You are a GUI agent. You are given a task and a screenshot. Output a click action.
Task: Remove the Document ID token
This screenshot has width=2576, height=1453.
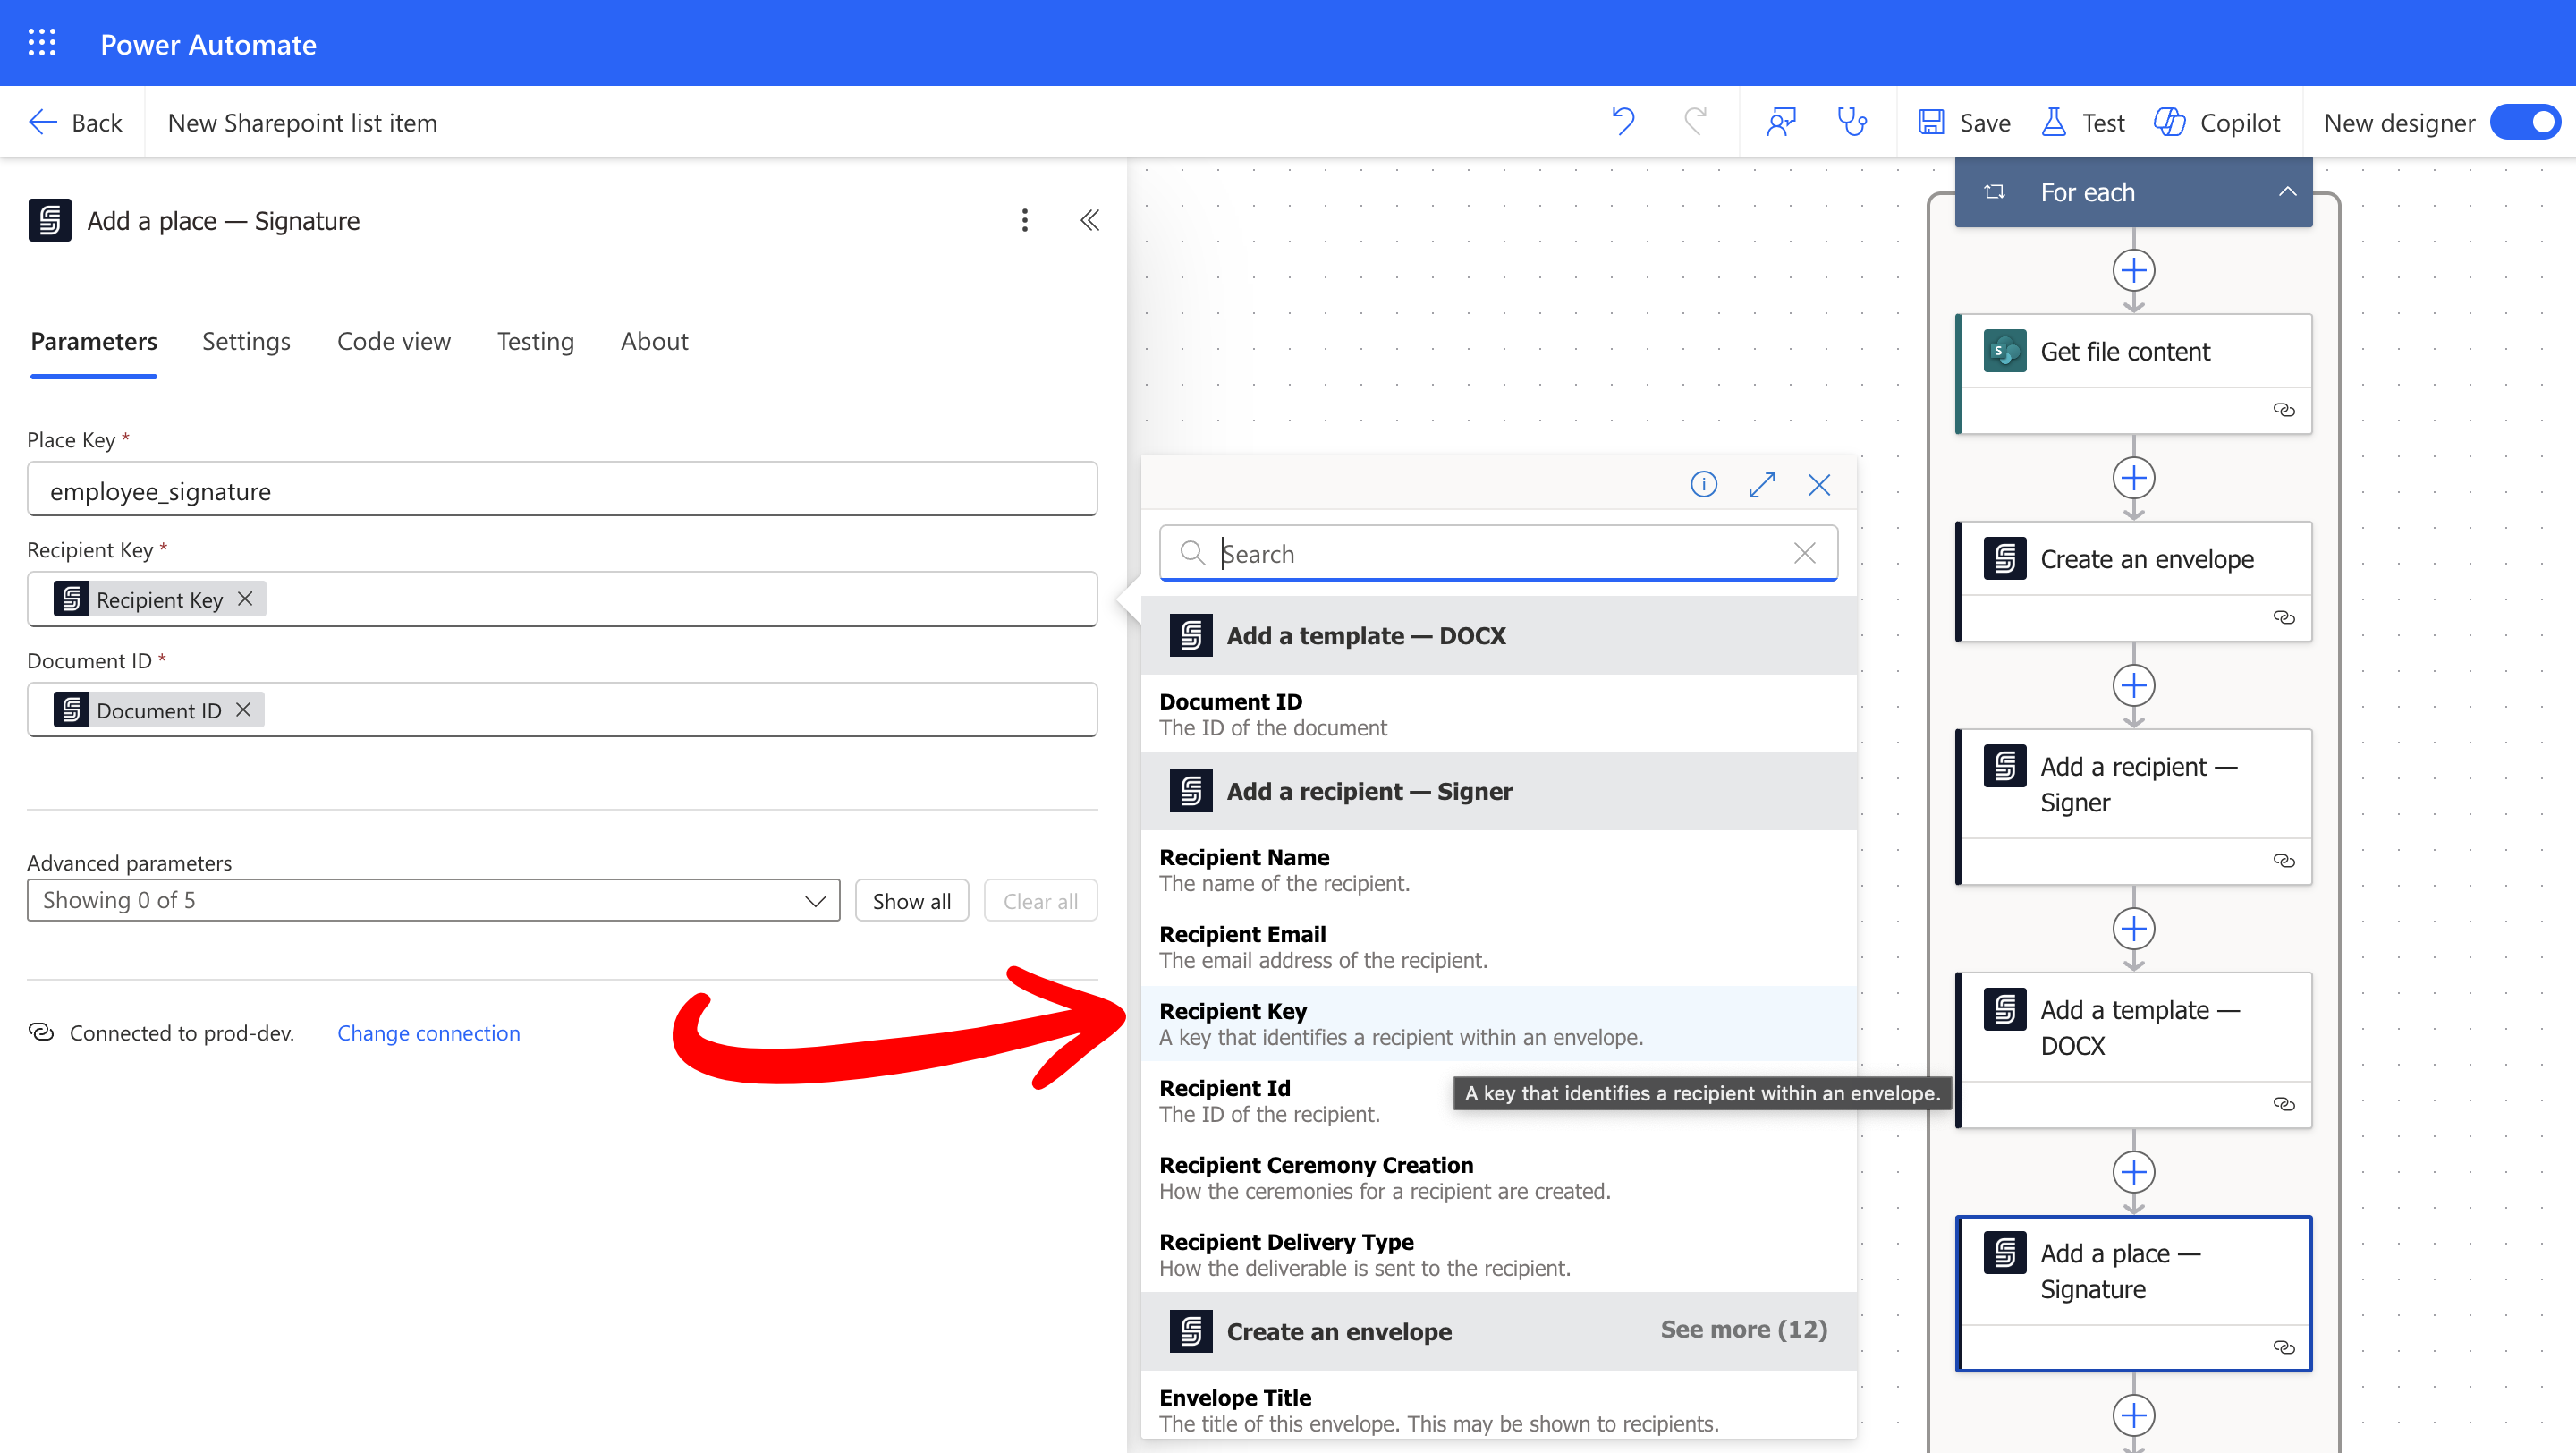point(243,710)
